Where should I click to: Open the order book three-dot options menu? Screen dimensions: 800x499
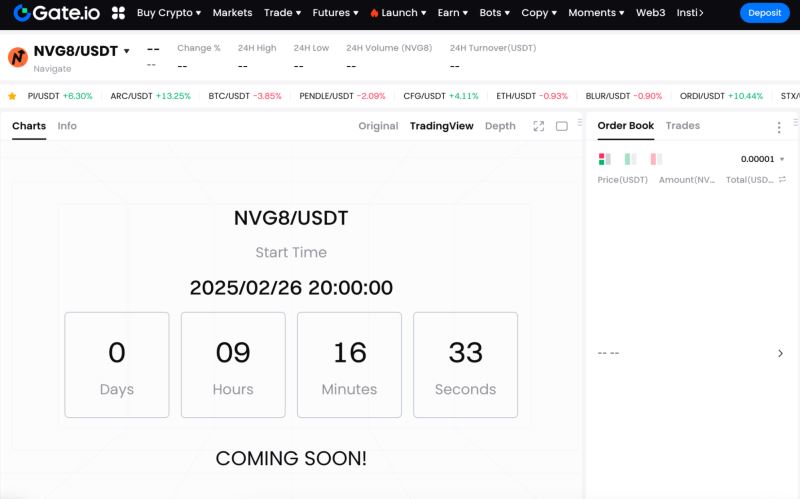[x=779, y=127]
